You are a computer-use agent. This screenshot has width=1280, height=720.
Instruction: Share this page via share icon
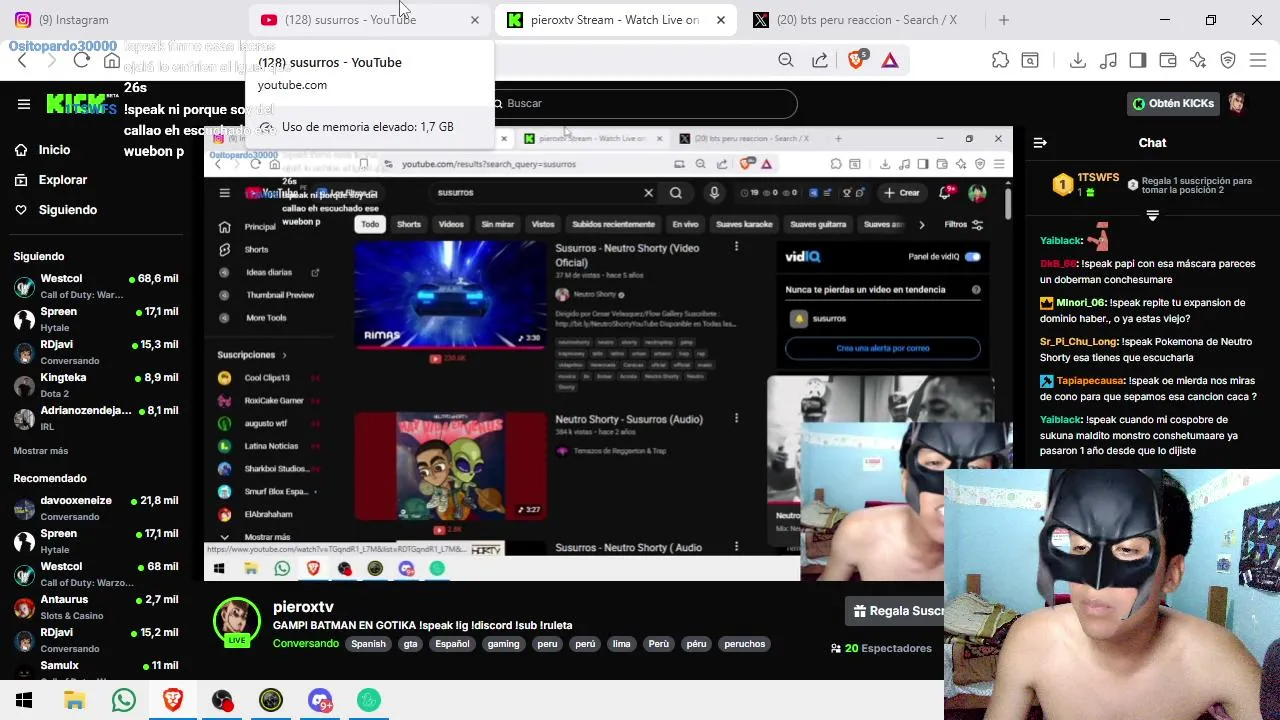tap(820, 61)
